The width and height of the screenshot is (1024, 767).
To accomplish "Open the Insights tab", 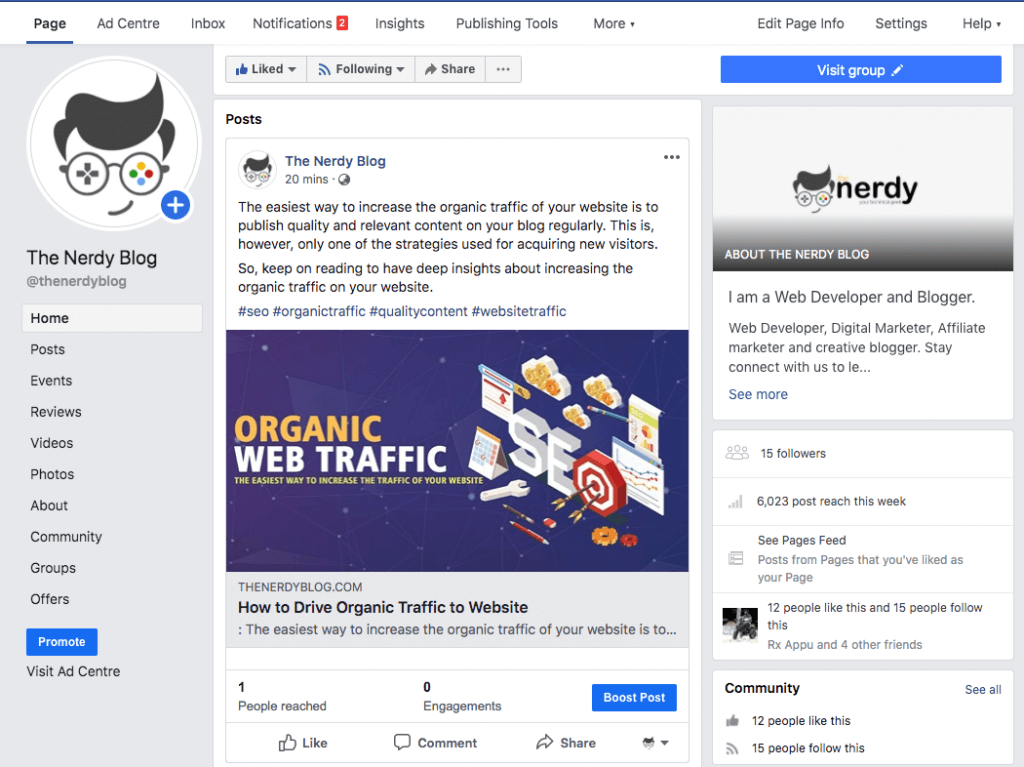I will tap(400, 24).
